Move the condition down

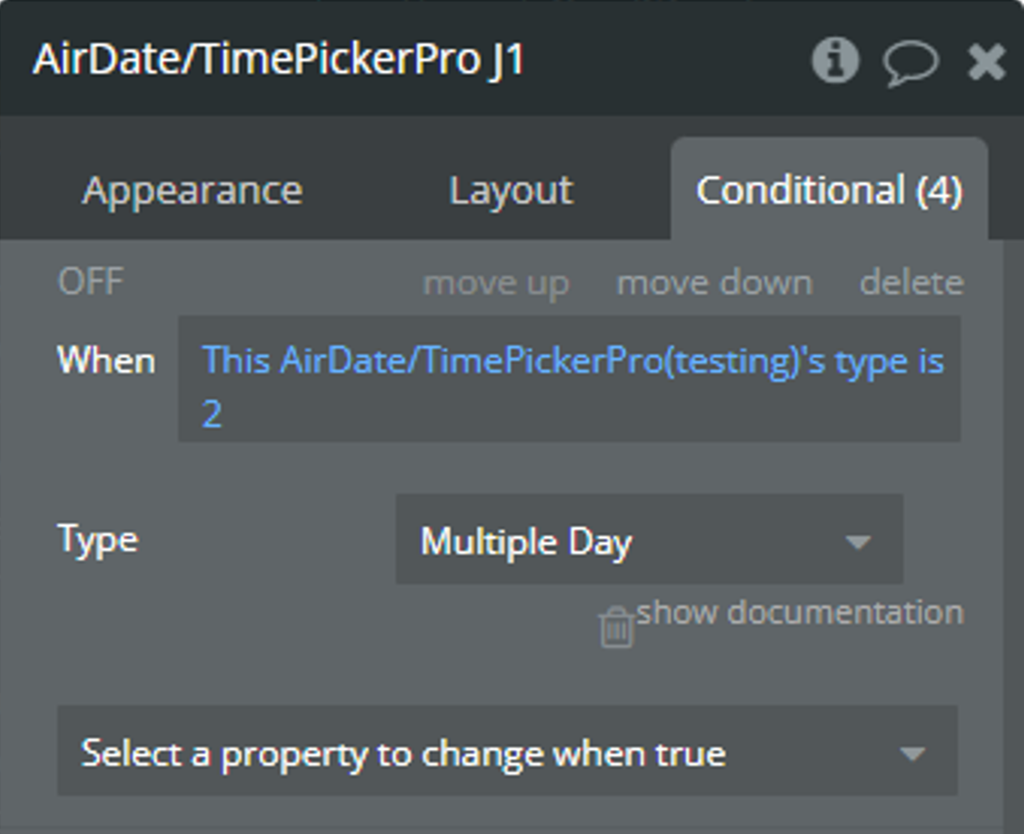pyautogui.click(x=714, y=283)
